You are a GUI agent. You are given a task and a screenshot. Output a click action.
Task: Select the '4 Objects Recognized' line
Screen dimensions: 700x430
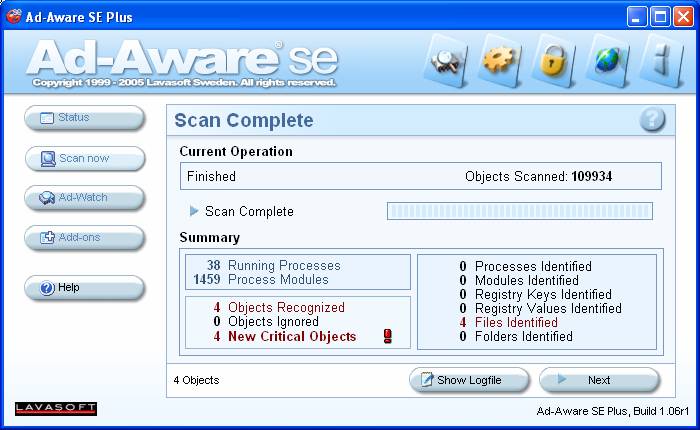coord(279,308)
